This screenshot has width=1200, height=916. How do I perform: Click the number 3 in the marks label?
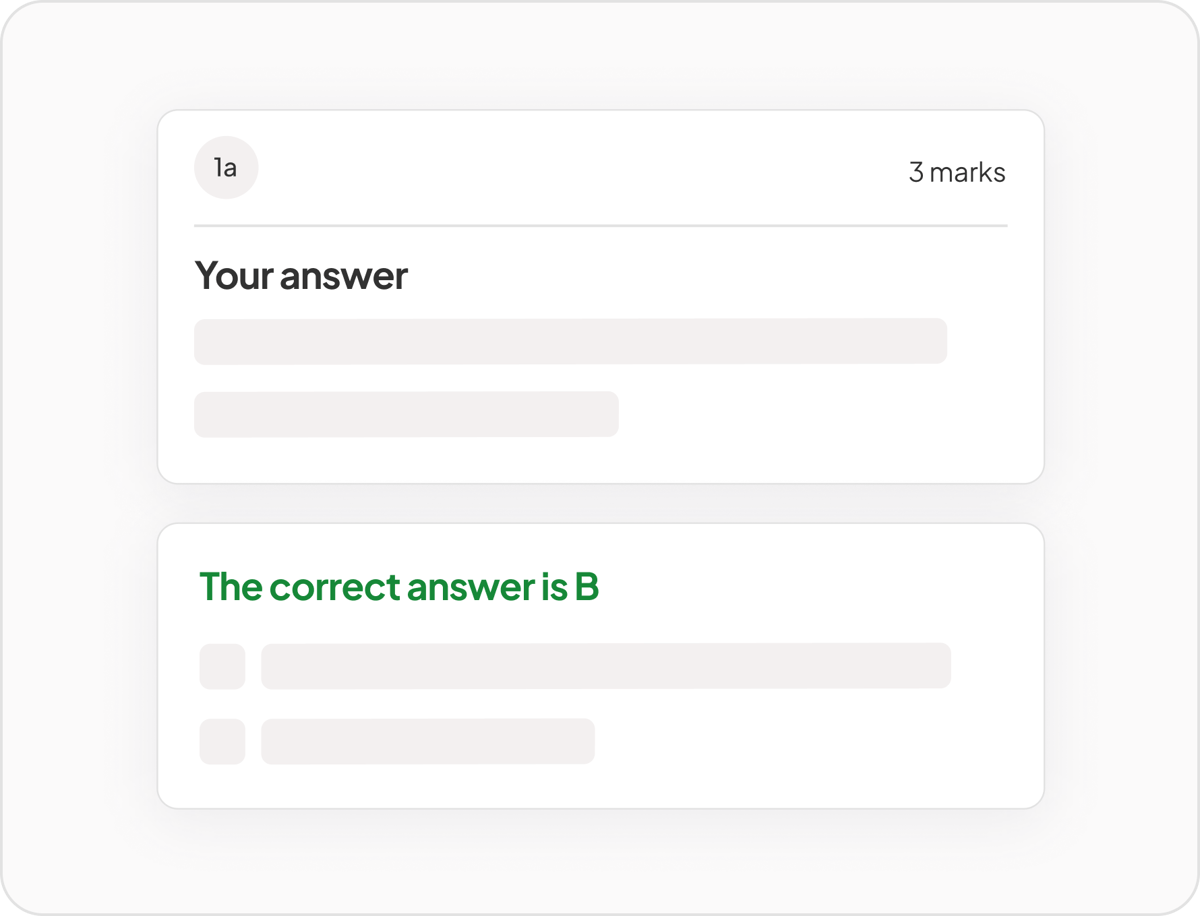(916, 172)
